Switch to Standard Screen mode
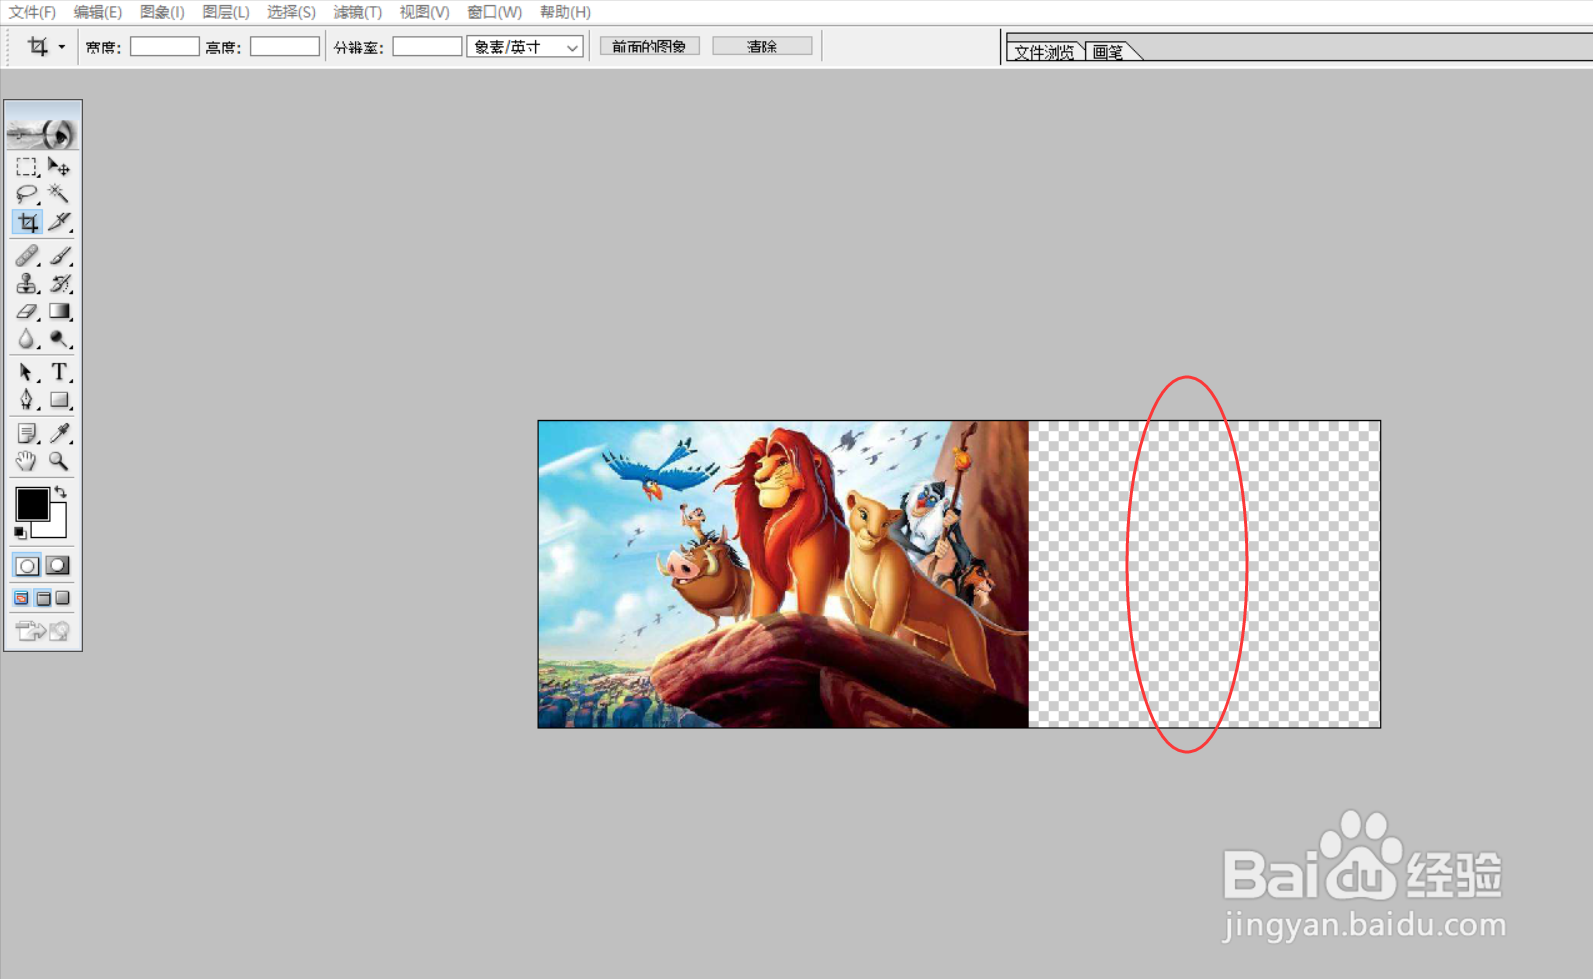 (x=22, y=598)
